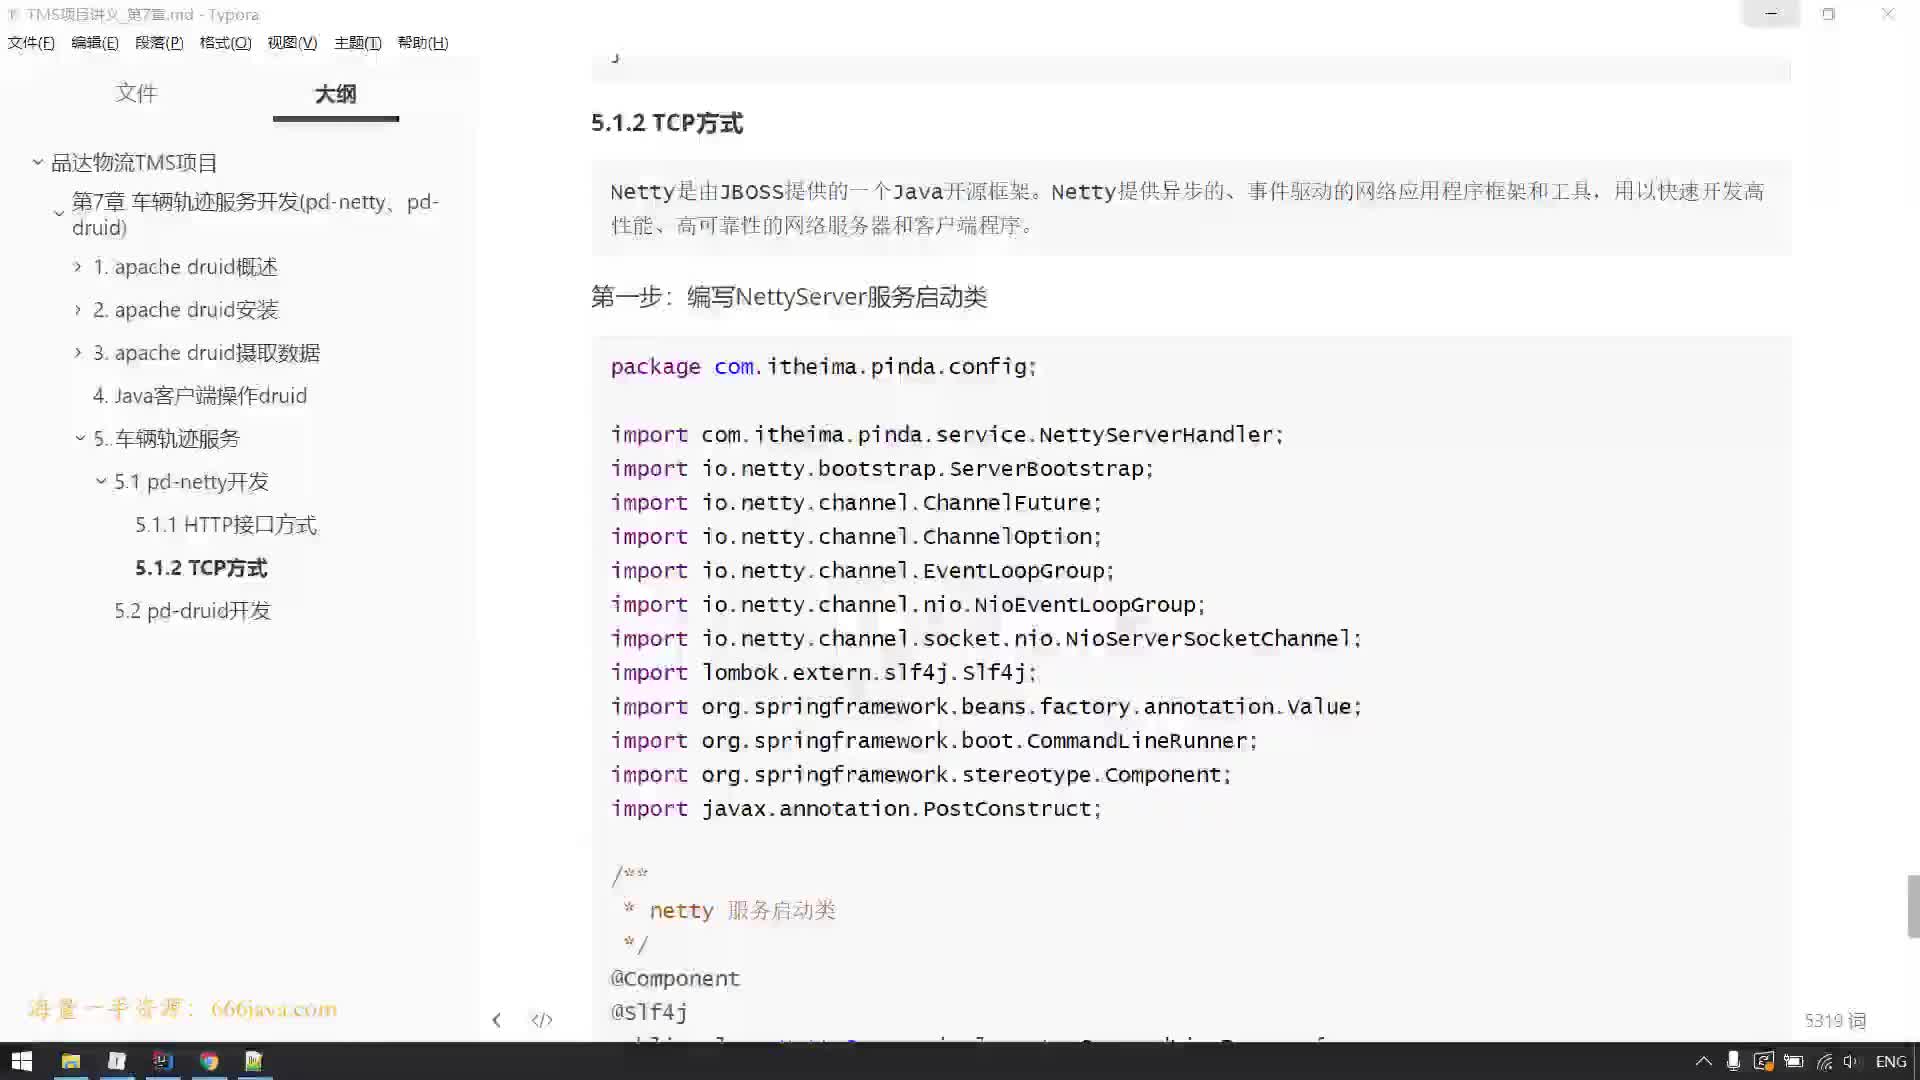
Task: Collapse the 品达物流TMS项目 outline node
Action: coord(38,162)
